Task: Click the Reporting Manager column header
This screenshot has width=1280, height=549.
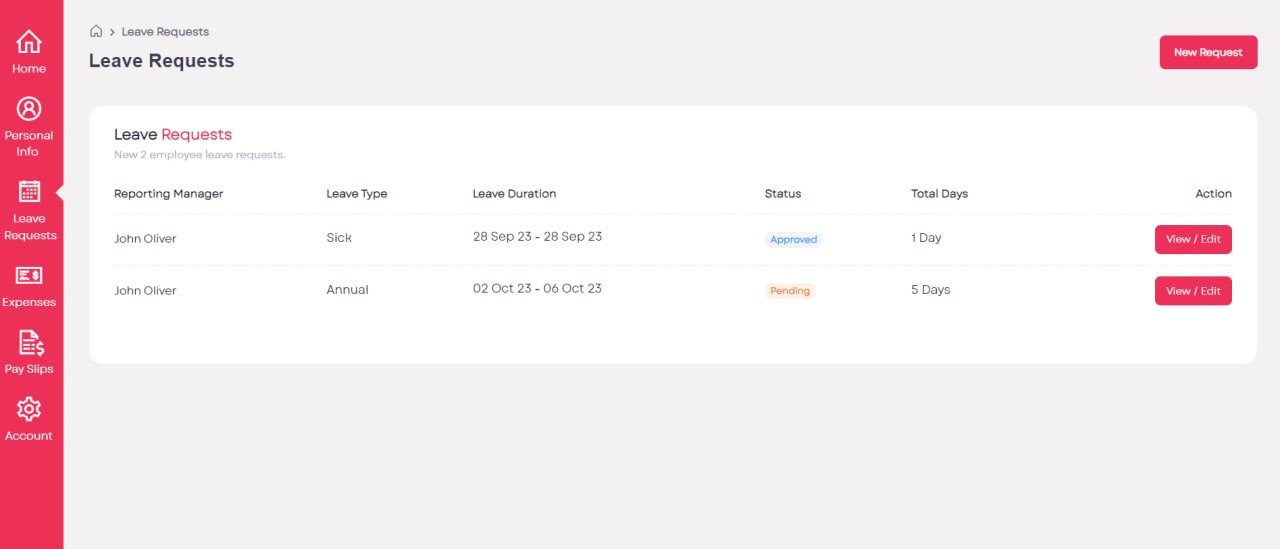Action: click(x=168, y=194)
